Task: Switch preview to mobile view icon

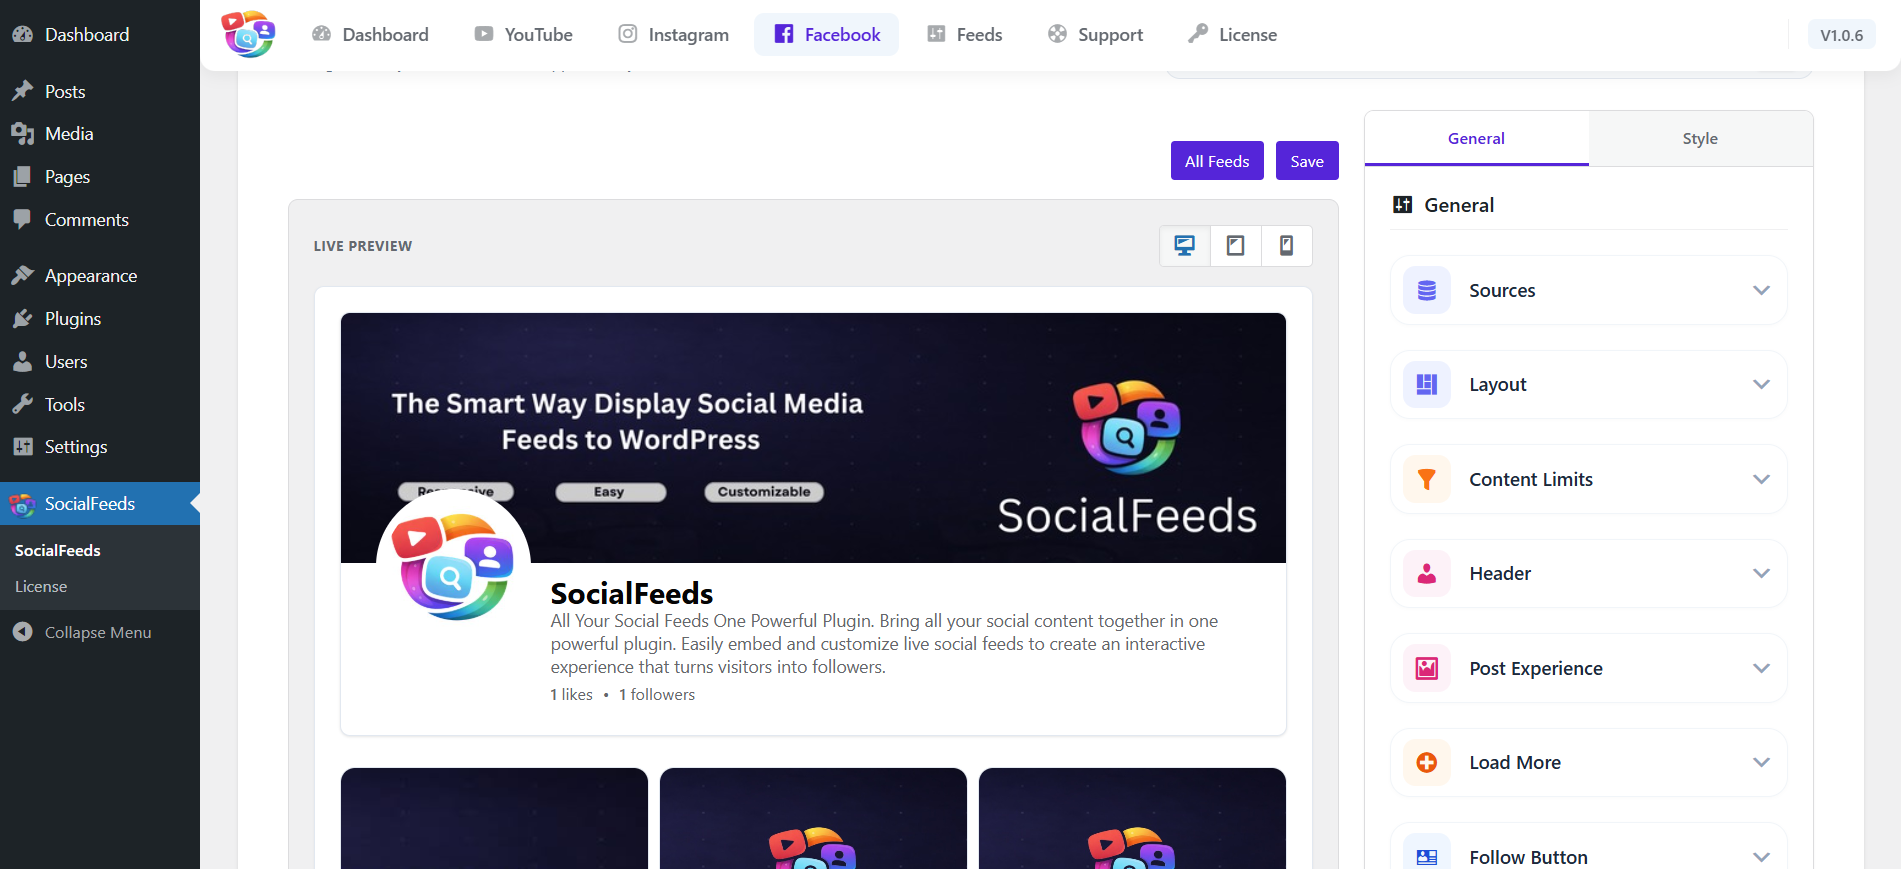Action: click(x=1287, y=246)
